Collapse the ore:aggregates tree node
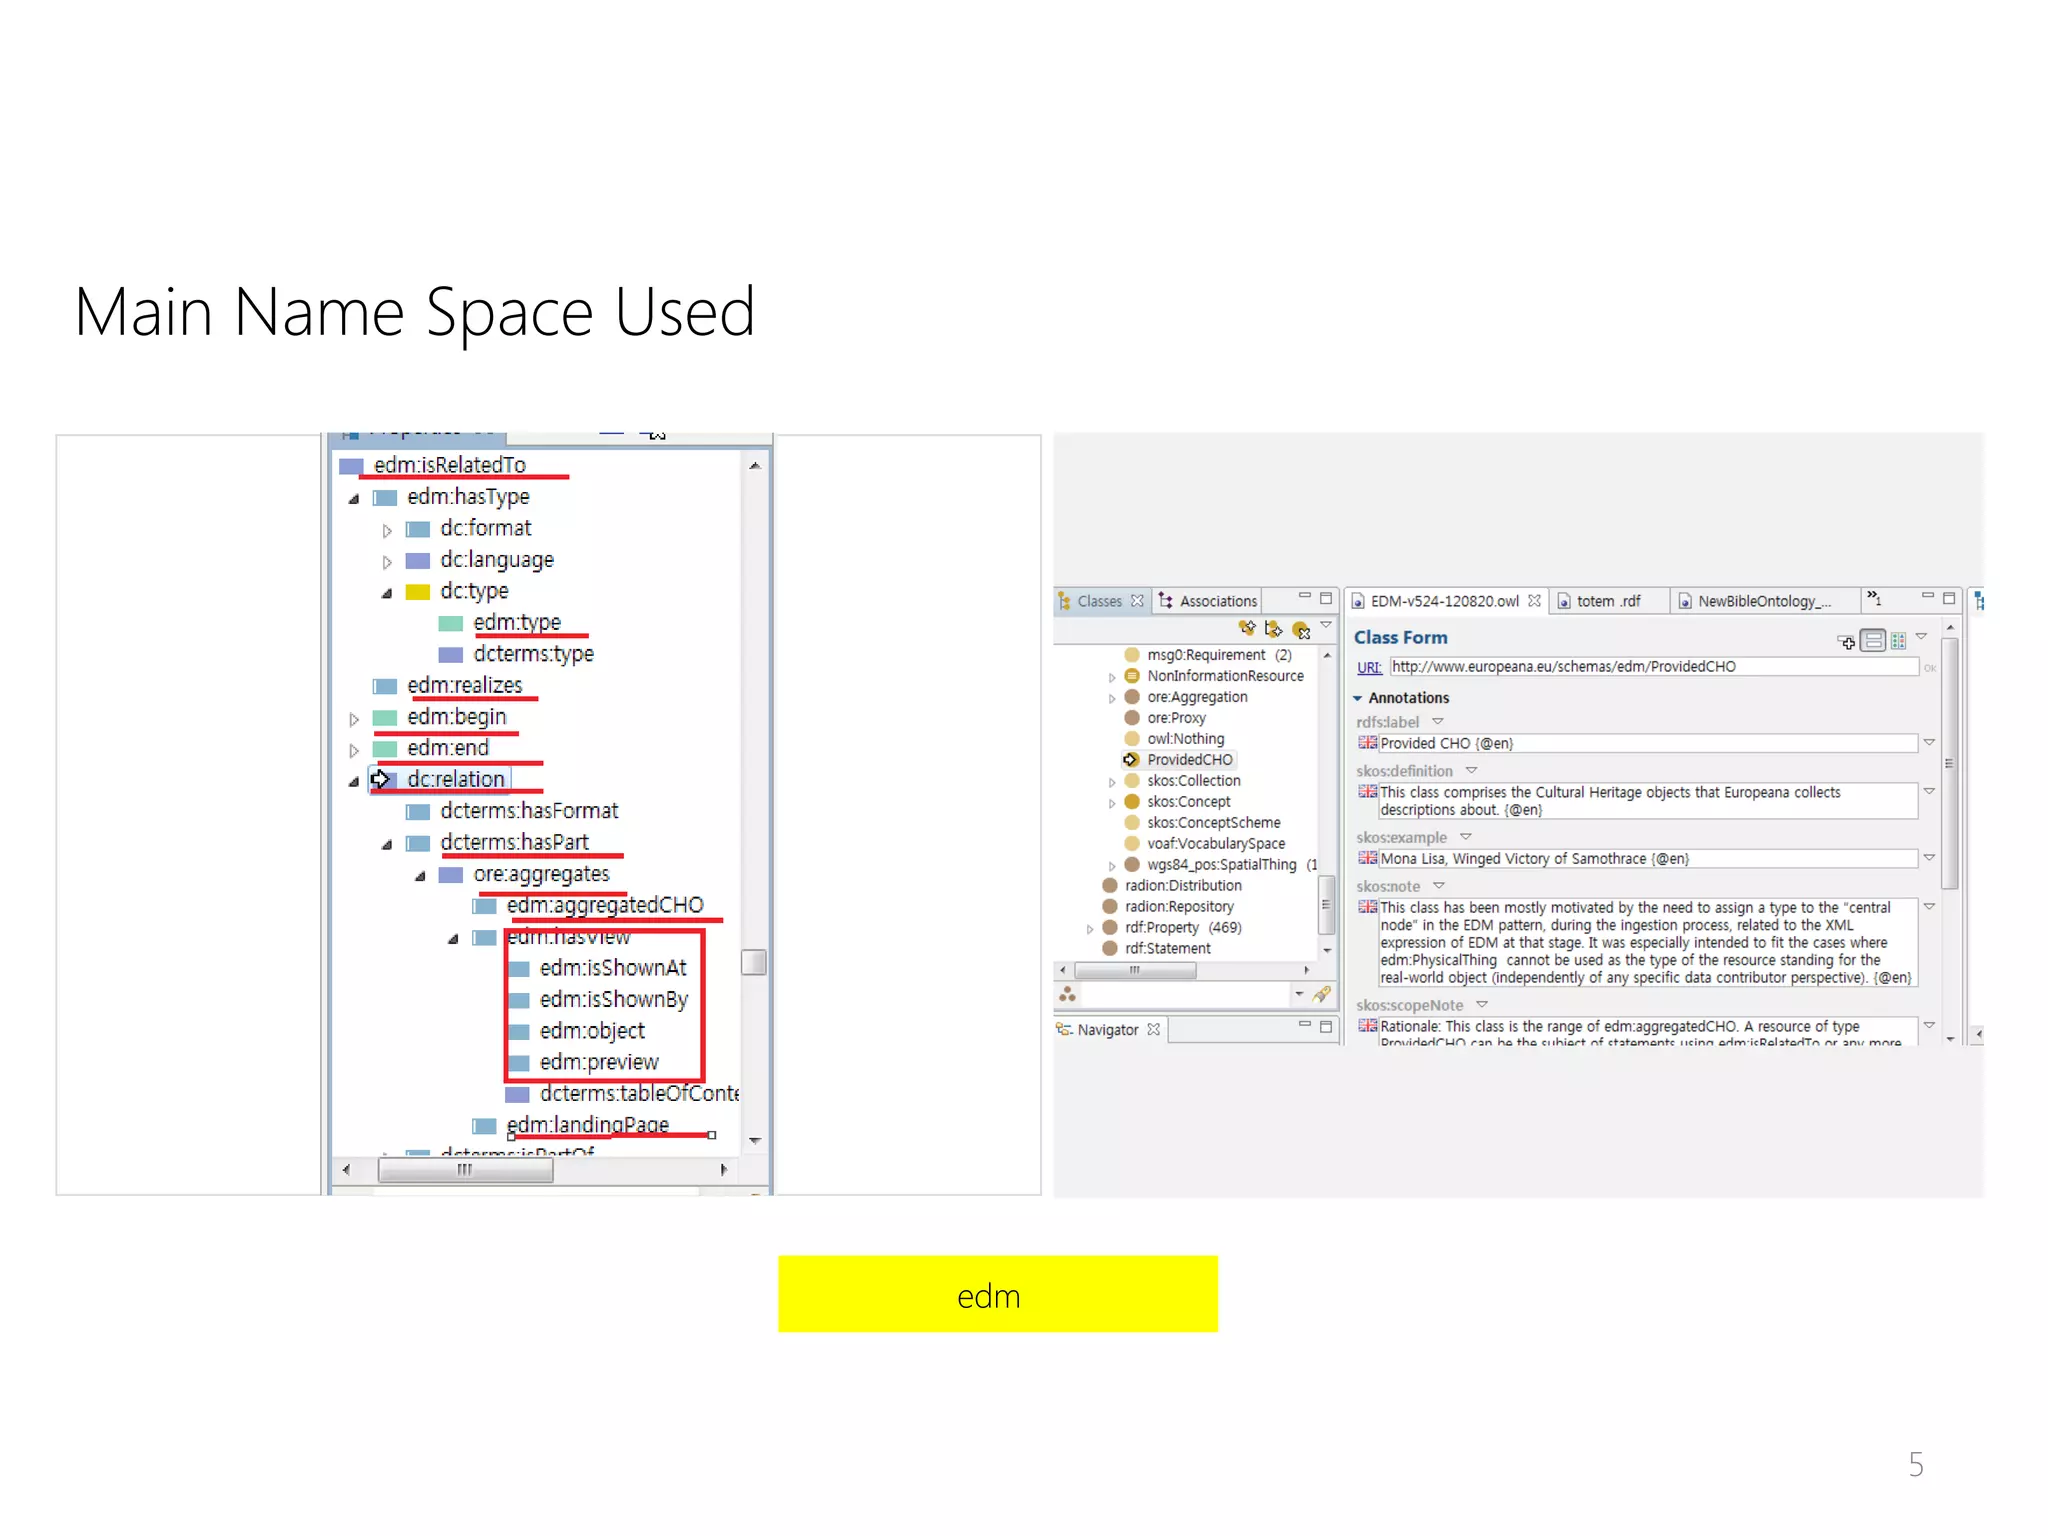The height and width of the screenshot is (1536, 2048). pyautogui.click(x=420, y=876)
